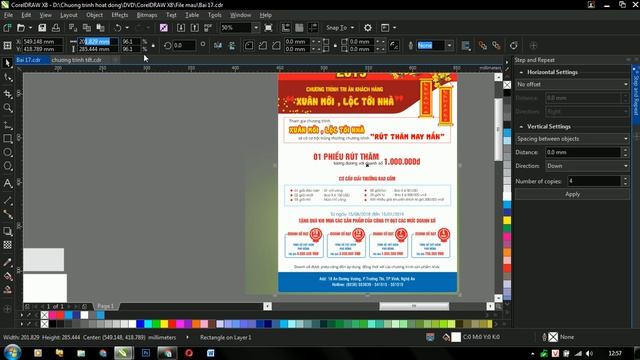Open the Snap To dropdown

(340, 28)
